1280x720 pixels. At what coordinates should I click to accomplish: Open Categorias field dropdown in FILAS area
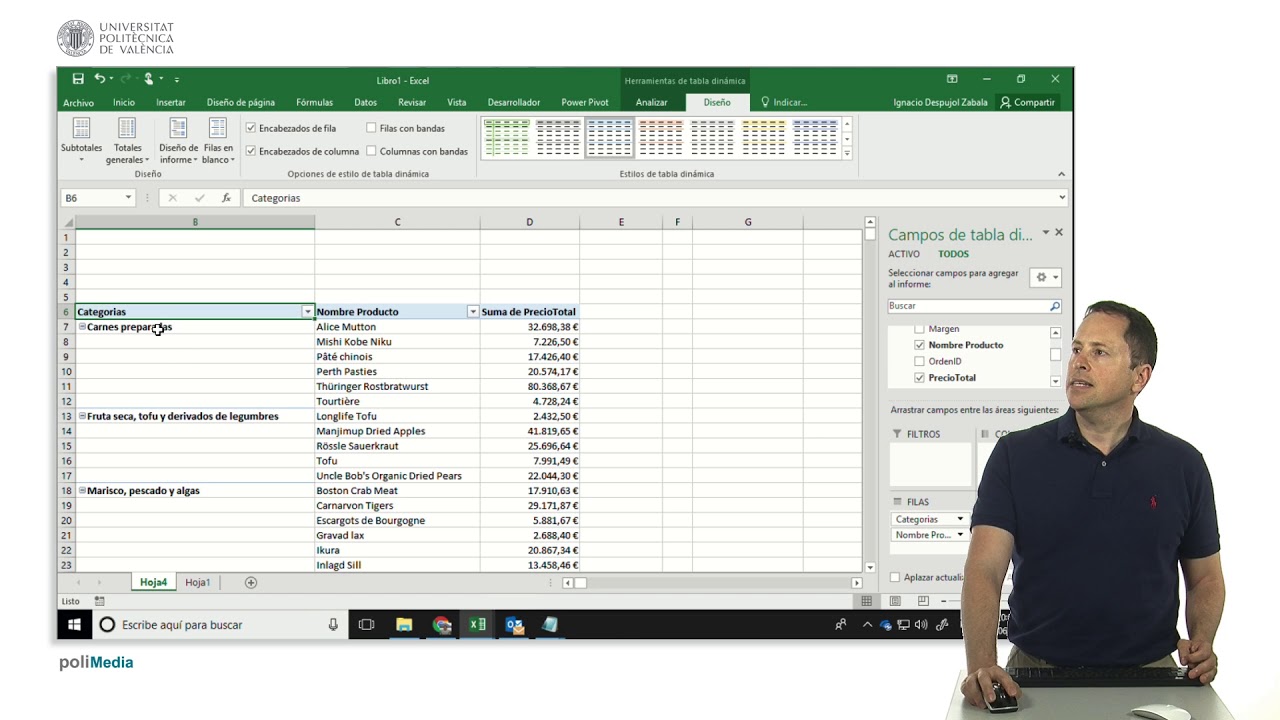coord(960,519)
